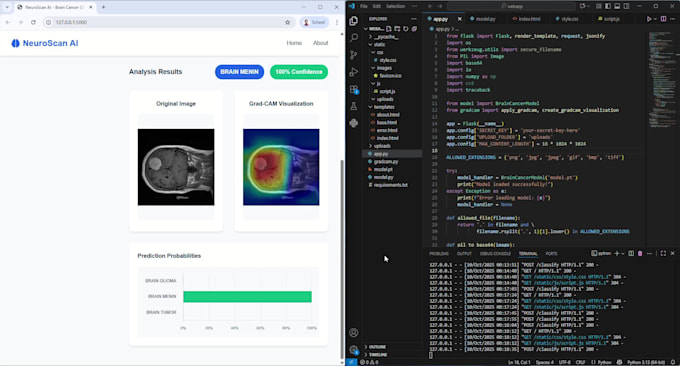The width and height of the screenshot is (680, 366).
Task: Click the green BRAIN MENIN probability bar
Action: tap(247, 297)
